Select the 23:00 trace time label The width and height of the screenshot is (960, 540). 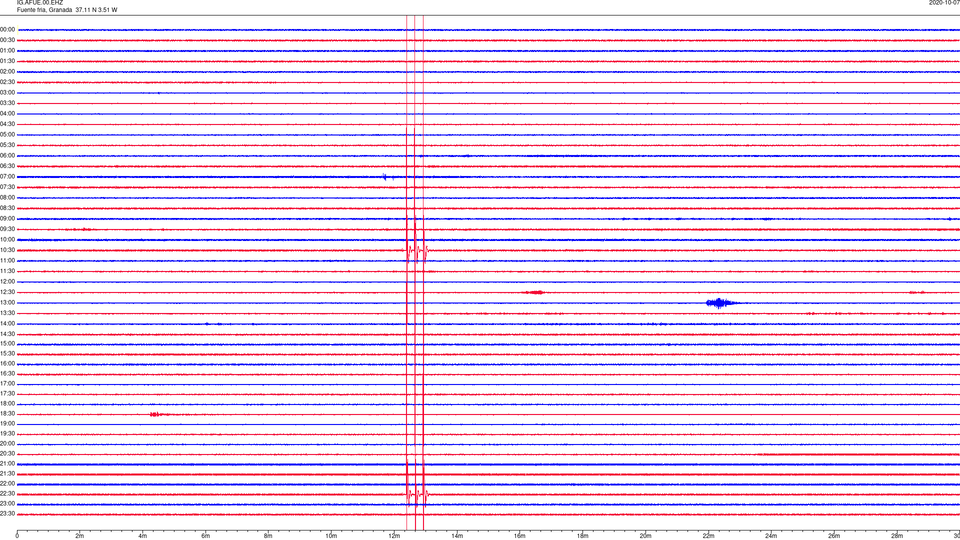click(x=7, y=504)
